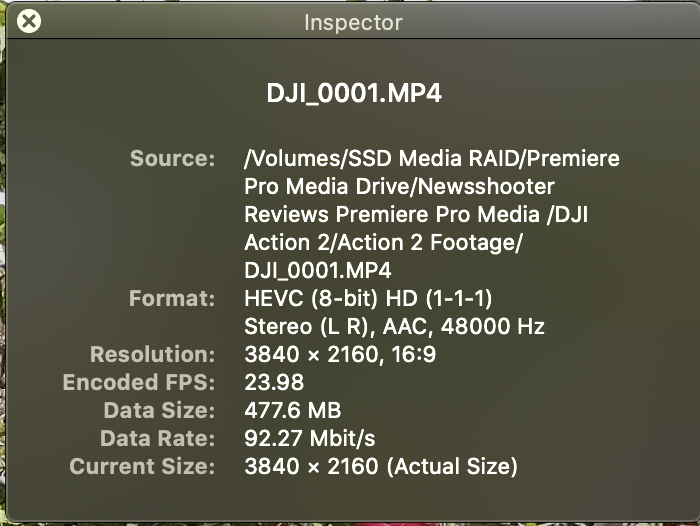Click the Inspector title in the title bar
This screenshot has height=526, width=700.
click(352, 22)
